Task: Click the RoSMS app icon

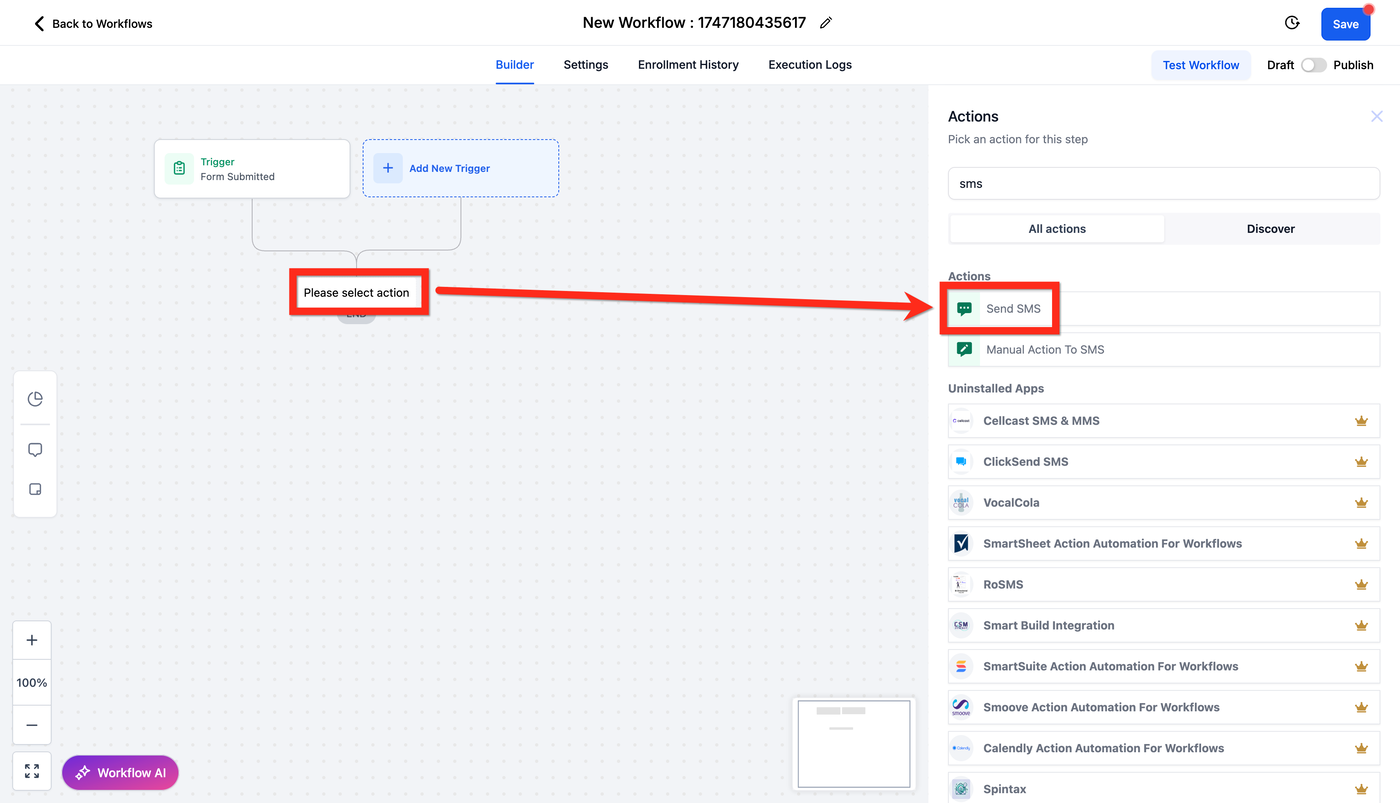Action: pyautogui.click(x=961, y=585)
